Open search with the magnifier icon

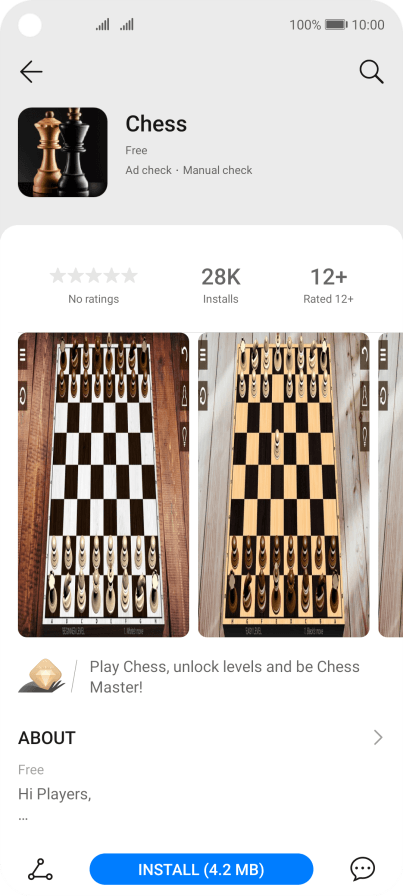pos(371,72)
